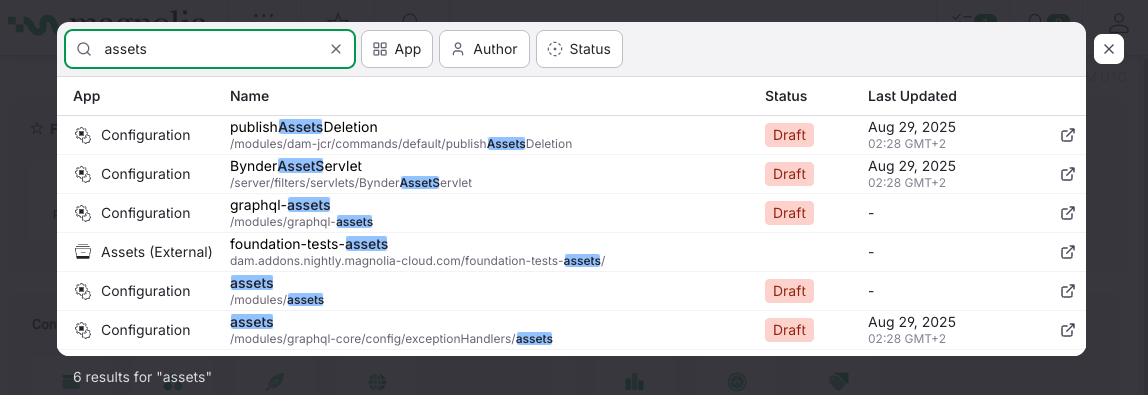Click the Last Updated column header
Viewport: 1148px width, 395px height.
[912, 96]
